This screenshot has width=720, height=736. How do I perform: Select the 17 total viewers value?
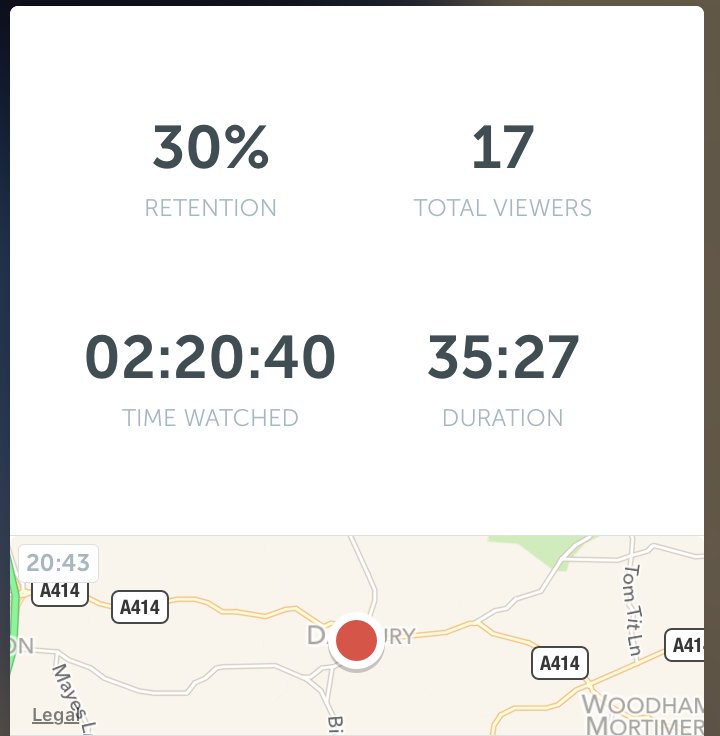coord(503,146)
